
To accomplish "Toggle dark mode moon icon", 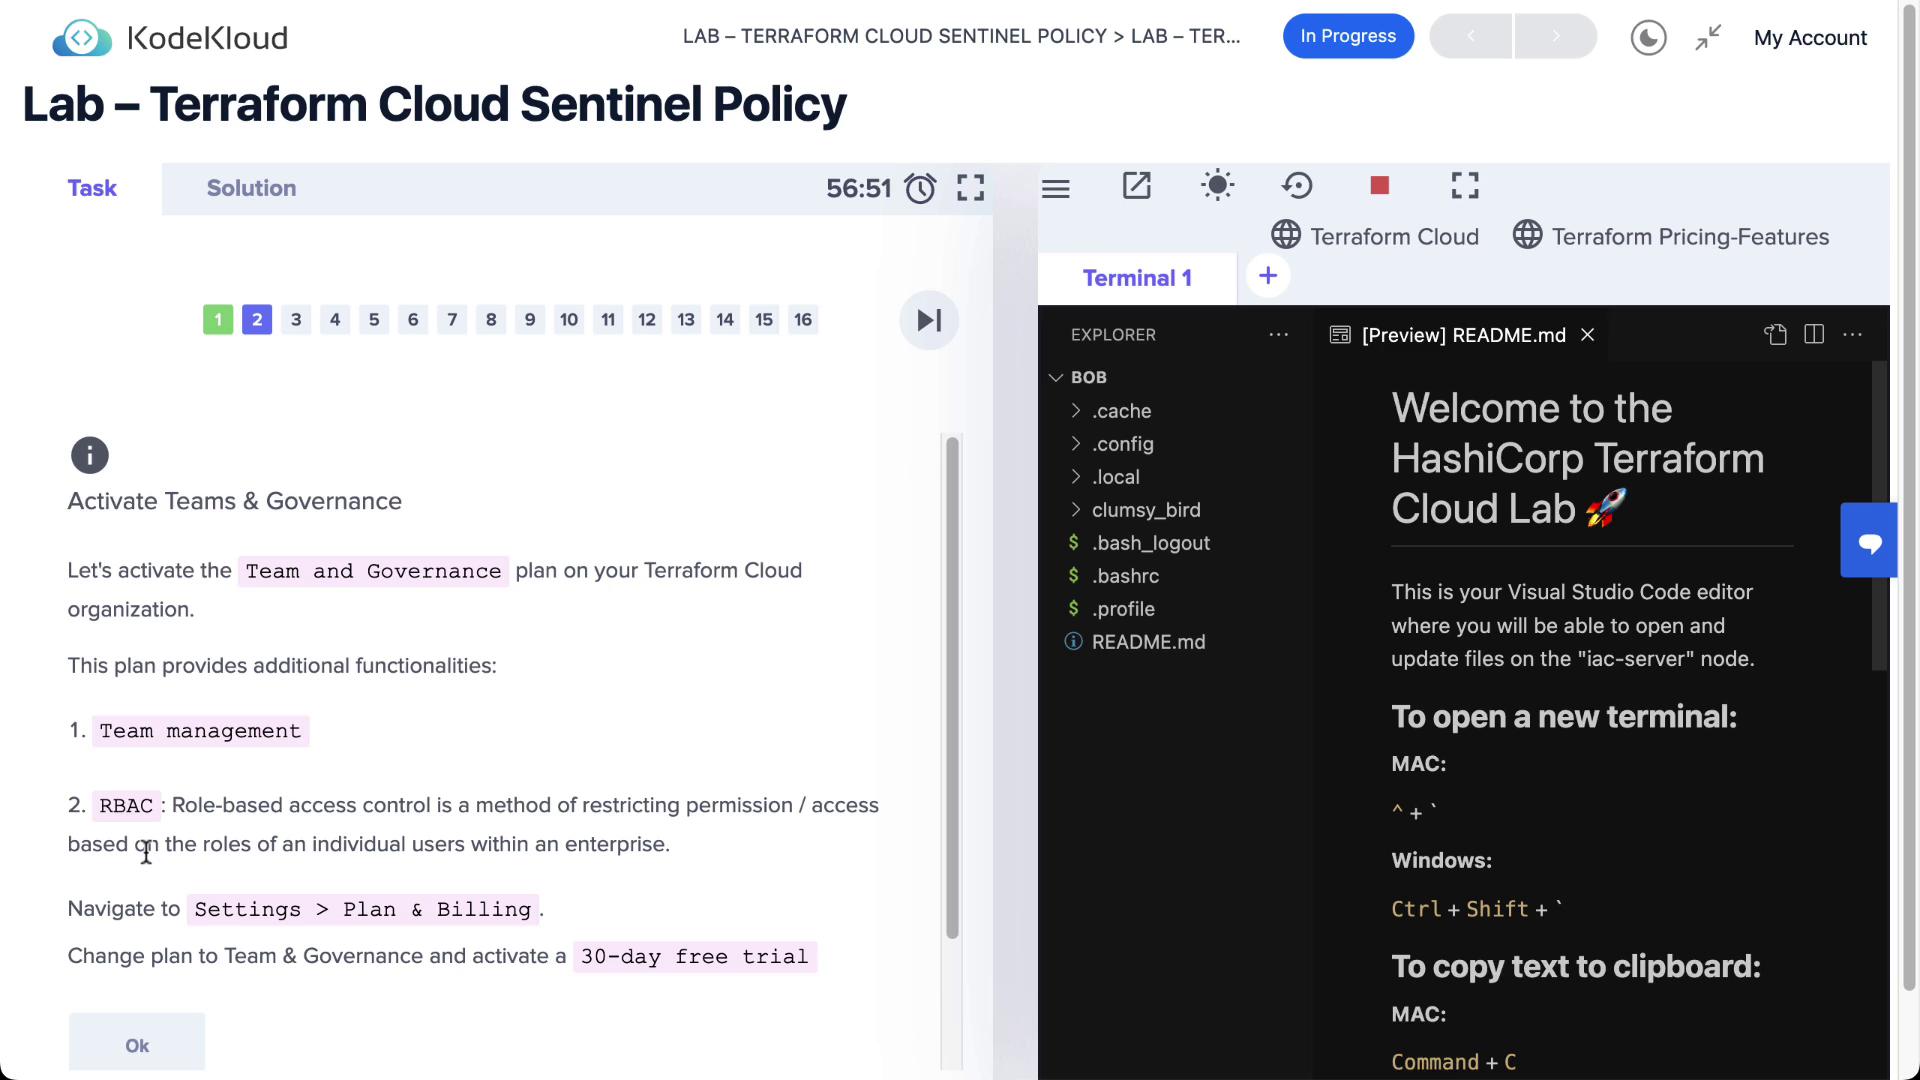I will click(1648, 38).
